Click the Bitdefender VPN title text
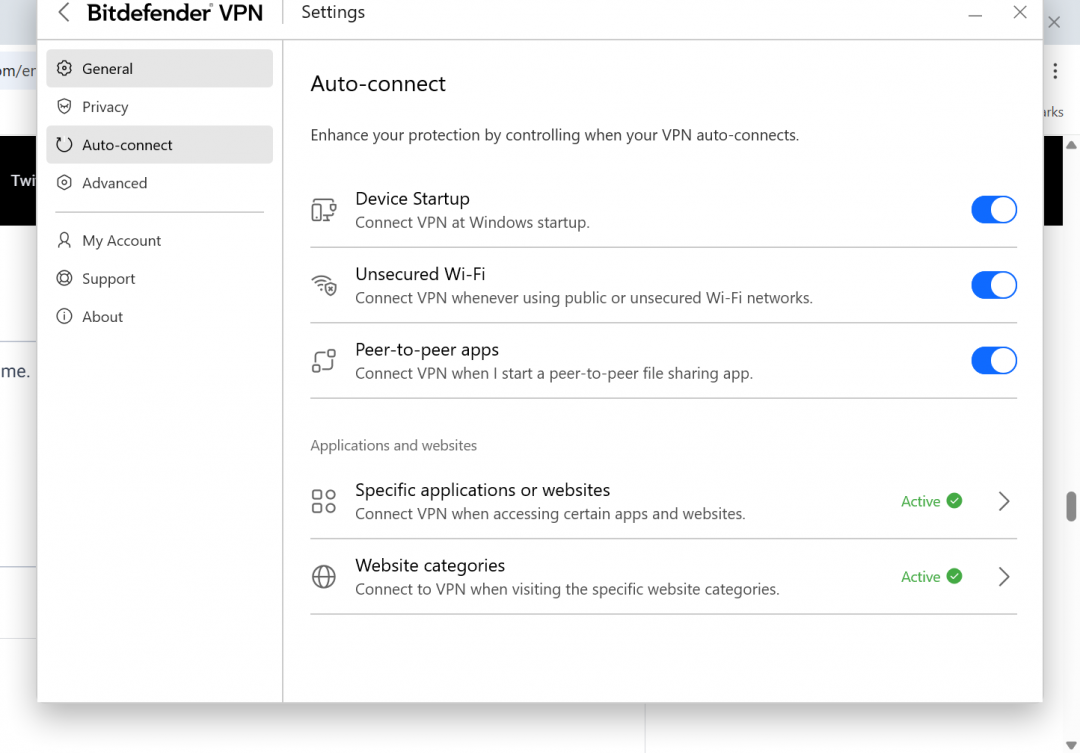The image size is (1080, 753). click(x=175, y=12)
